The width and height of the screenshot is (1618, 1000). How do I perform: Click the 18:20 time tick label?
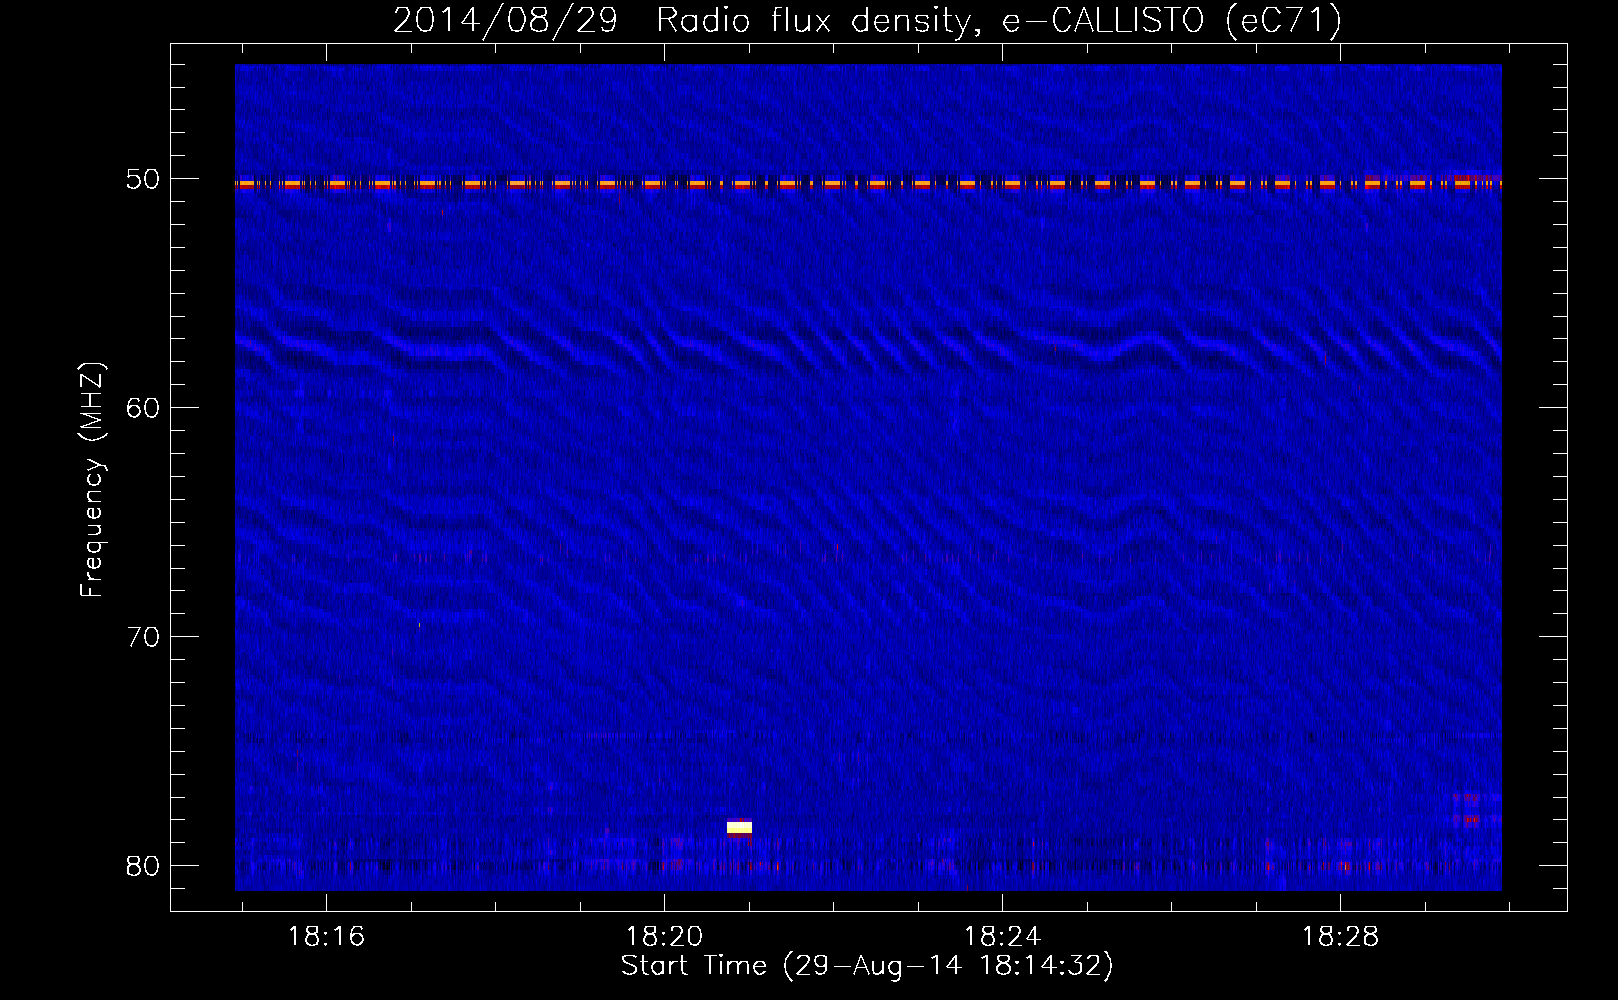tap(664, 937)
